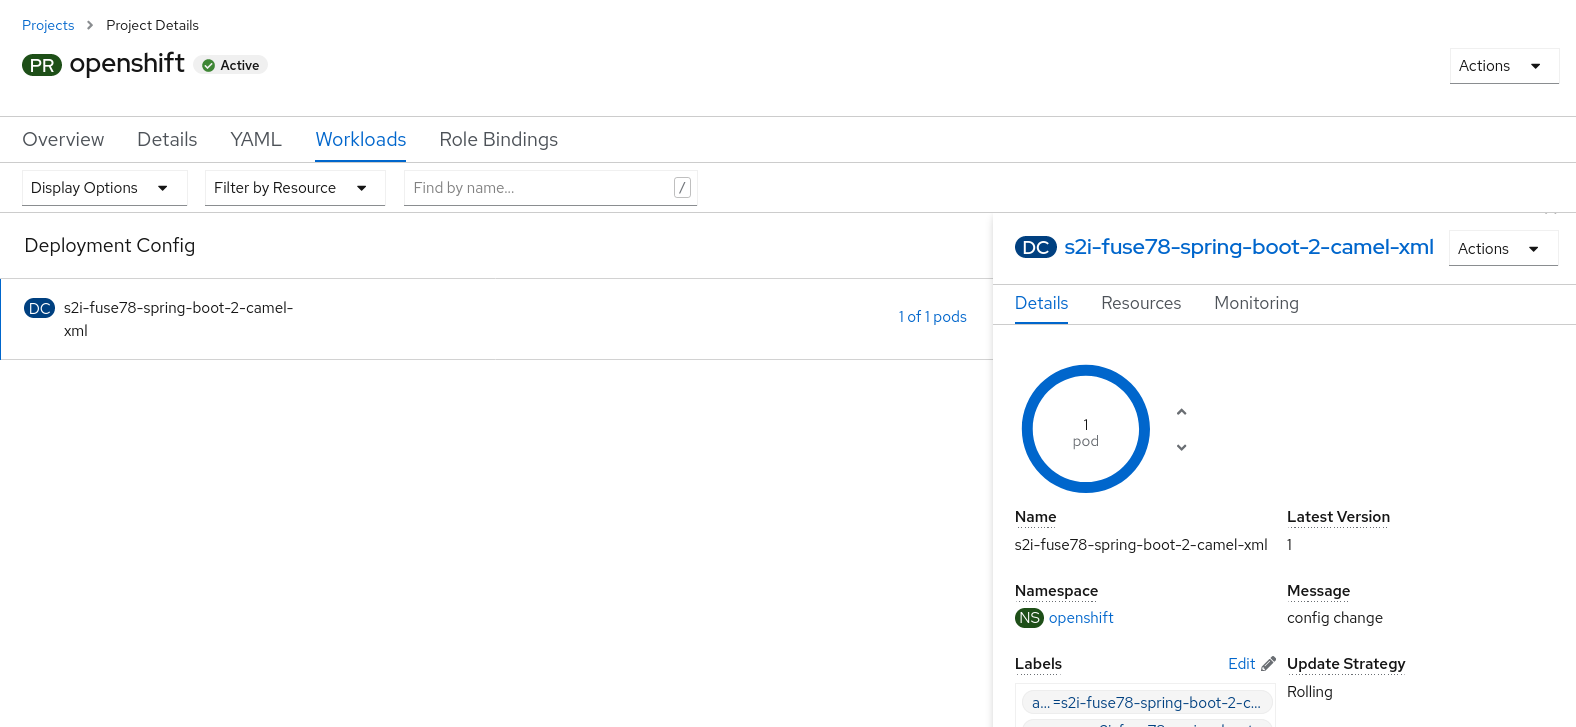Screen dimensions: 1576x727
Task: Switch to the project Details tab
Action: pos(167,139)
